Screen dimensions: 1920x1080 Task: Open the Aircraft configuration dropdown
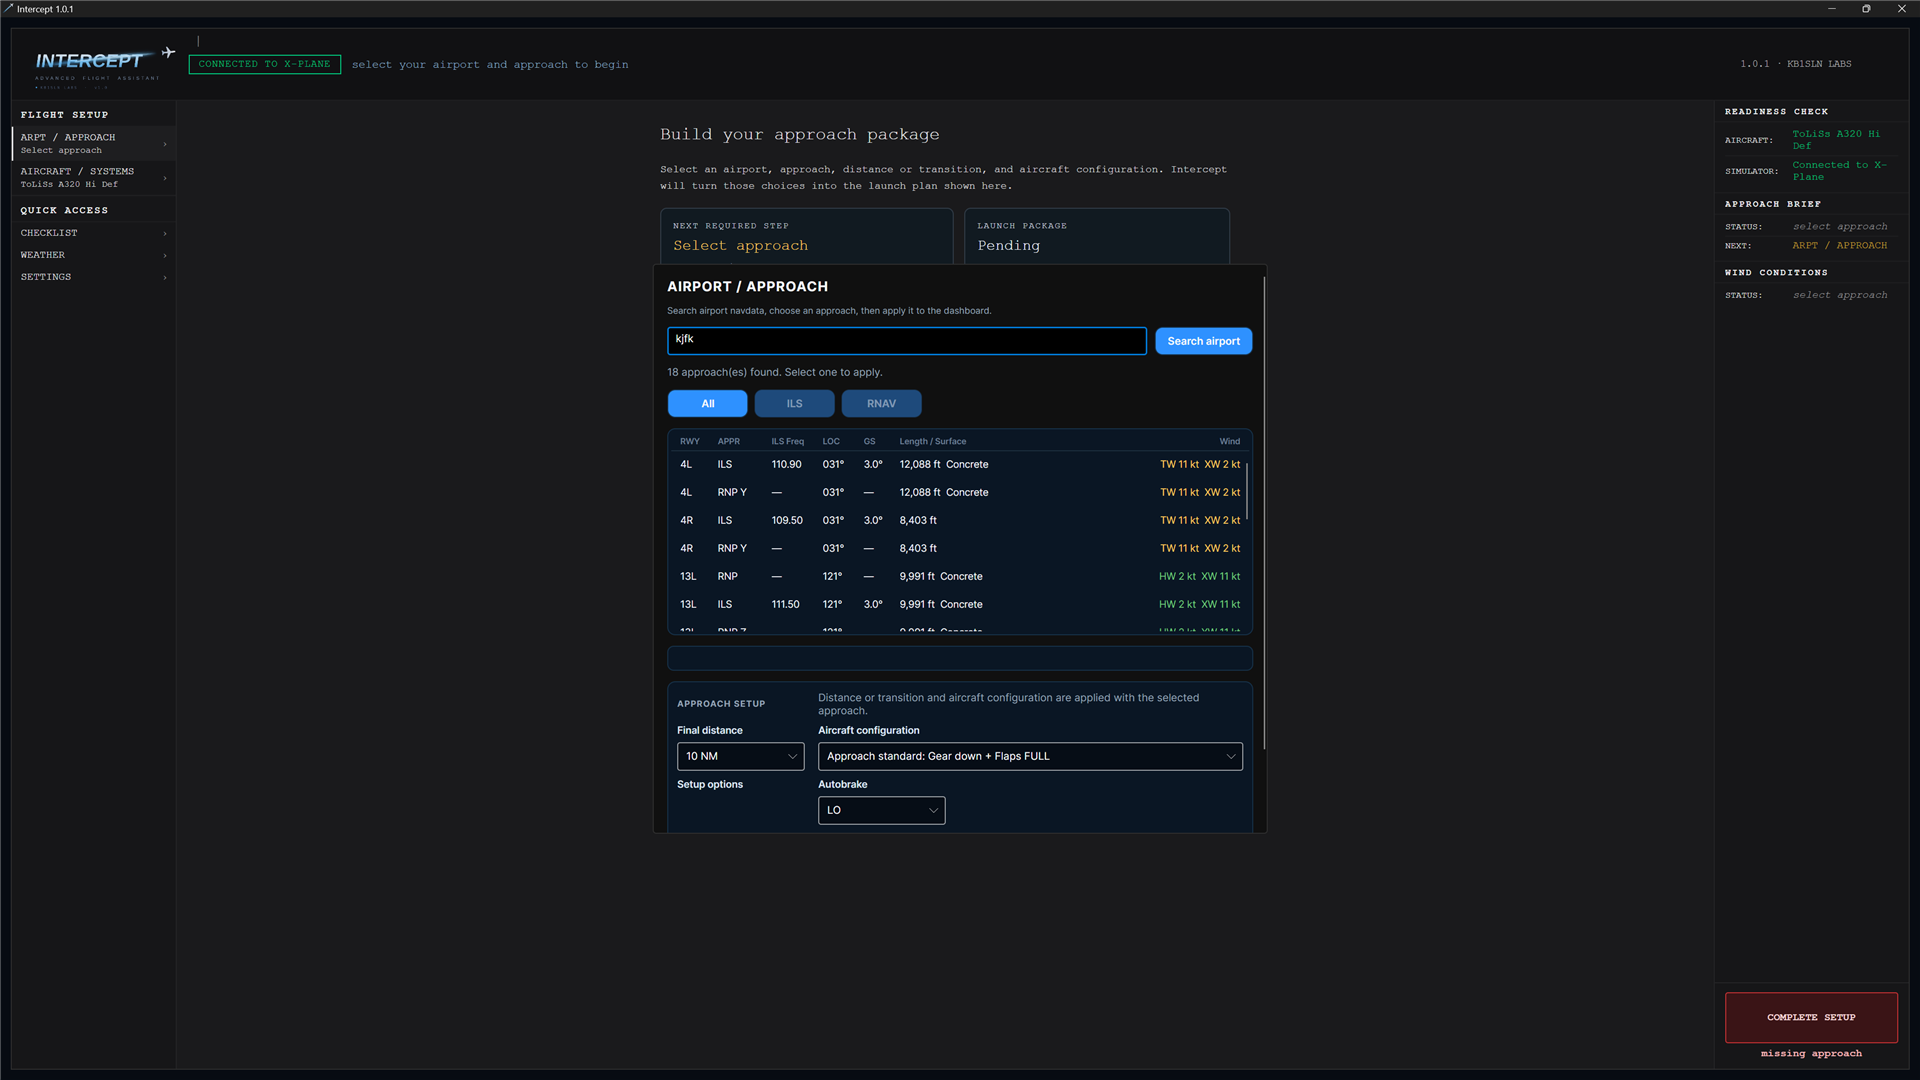coord(1030,756)
